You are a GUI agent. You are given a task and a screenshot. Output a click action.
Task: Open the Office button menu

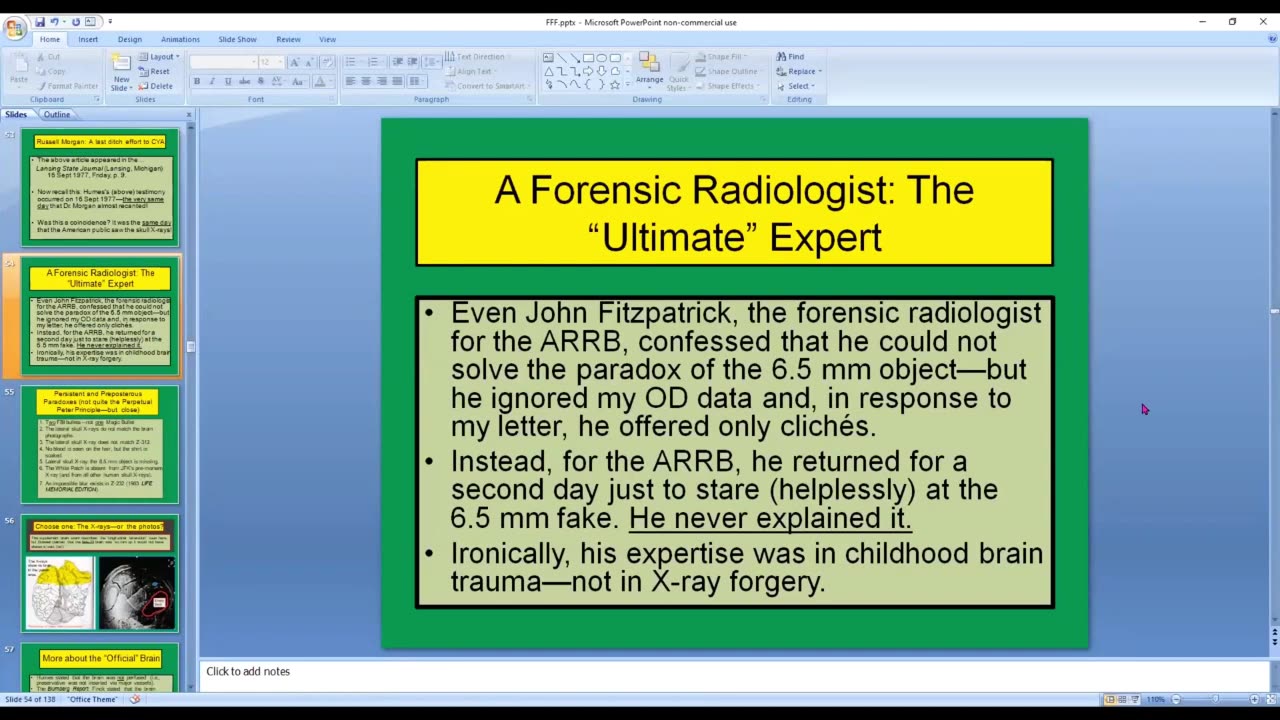tap(14, 28)
